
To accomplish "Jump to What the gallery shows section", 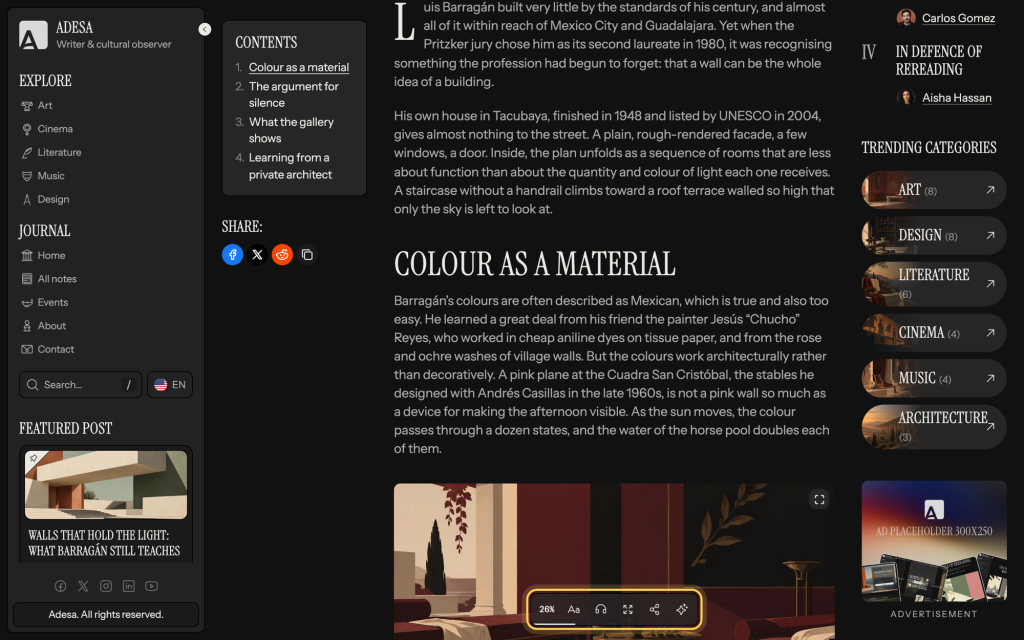I will tap(291, 130).
